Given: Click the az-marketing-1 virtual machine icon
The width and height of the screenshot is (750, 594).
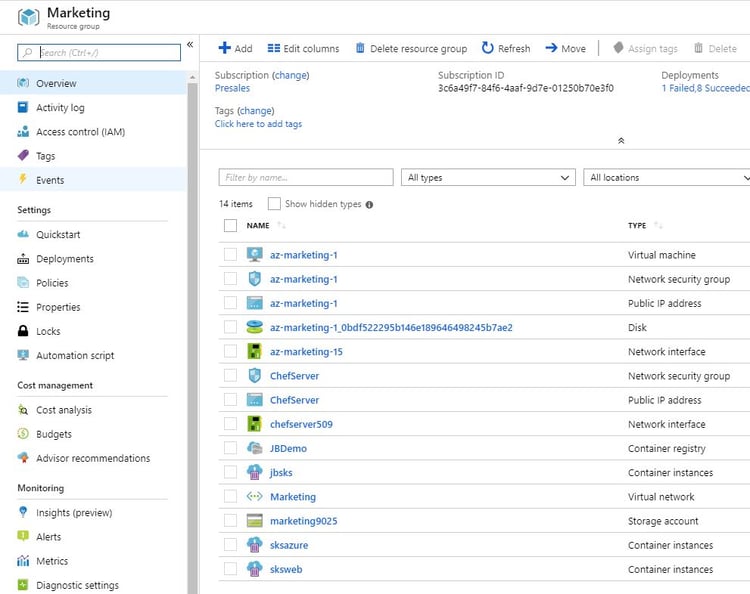Looking at the screenshot, I should pos(254,254).
